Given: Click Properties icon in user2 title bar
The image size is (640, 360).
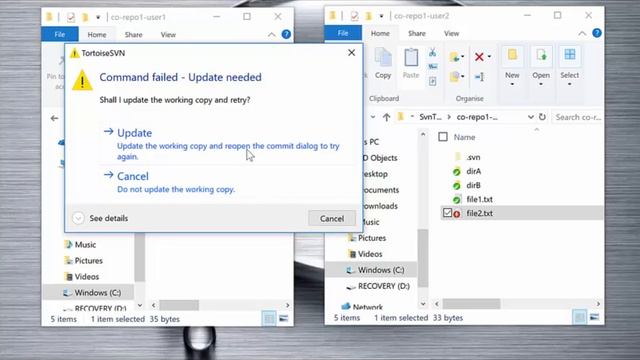Looking at the screenshot, I should pos(354,16).
